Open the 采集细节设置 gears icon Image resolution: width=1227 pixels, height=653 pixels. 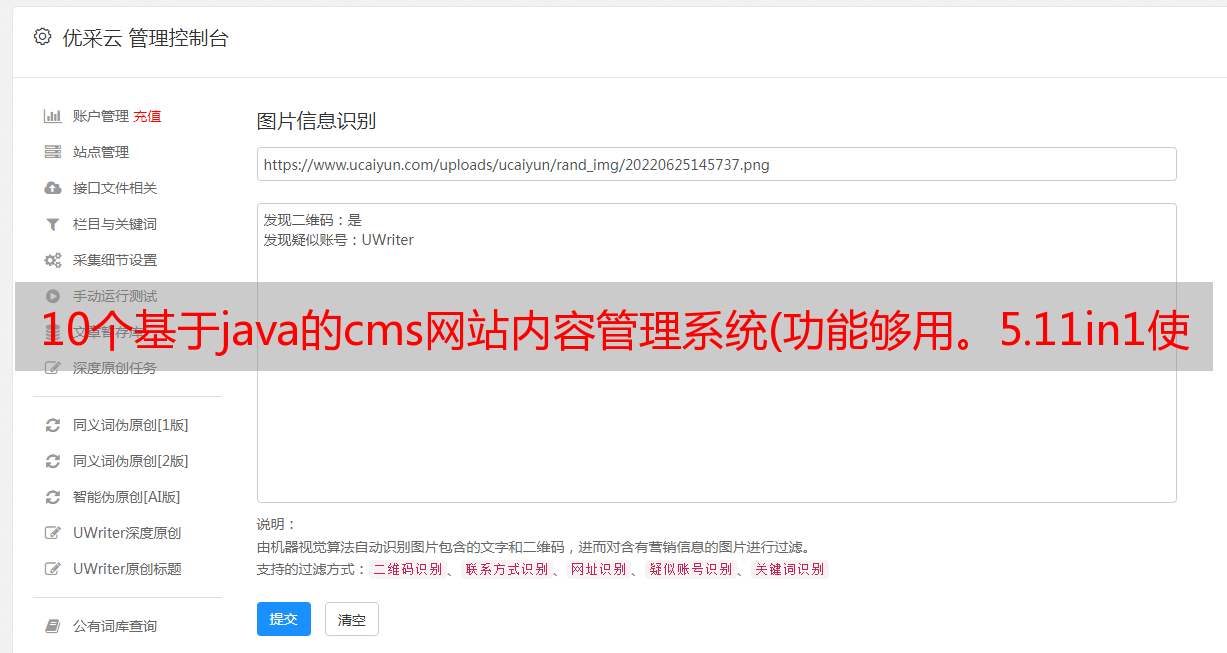tap(53, 260)
